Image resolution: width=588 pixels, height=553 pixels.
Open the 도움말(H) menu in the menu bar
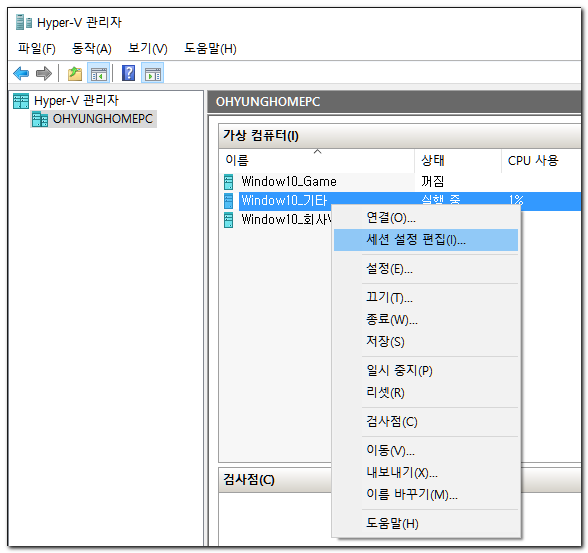pyautogui.click(x=210, y=48)
